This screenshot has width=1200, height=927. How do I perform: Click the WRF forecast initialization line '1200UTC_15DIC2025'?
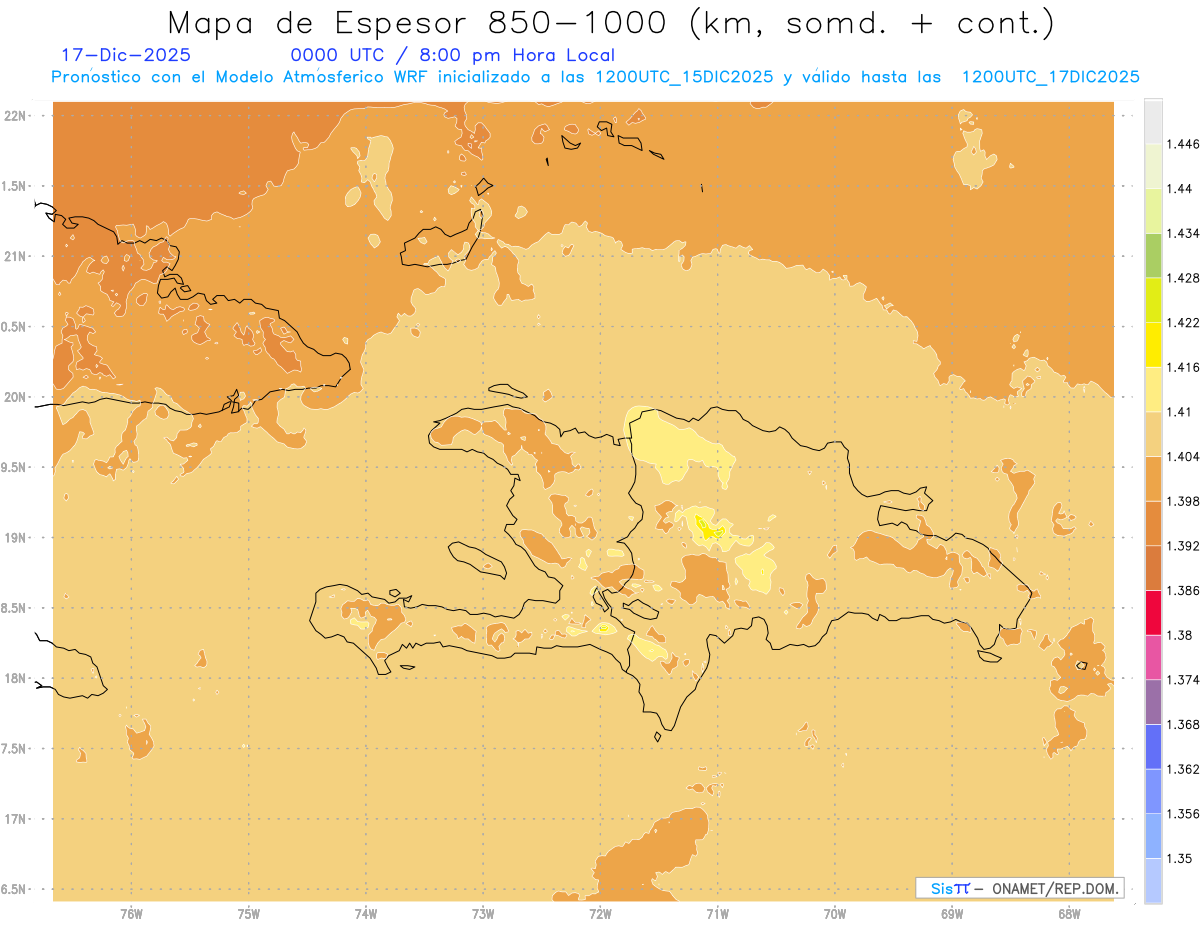pos(684,77)
